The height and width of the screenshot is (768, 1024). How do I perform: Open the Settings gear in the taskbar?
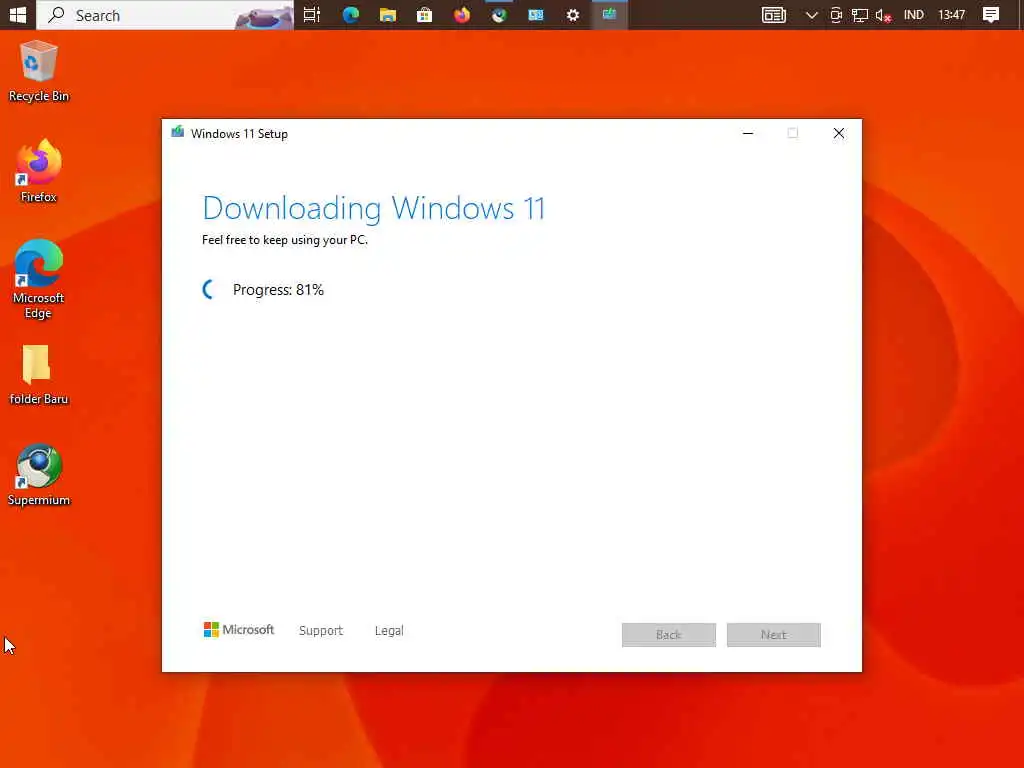573,14
